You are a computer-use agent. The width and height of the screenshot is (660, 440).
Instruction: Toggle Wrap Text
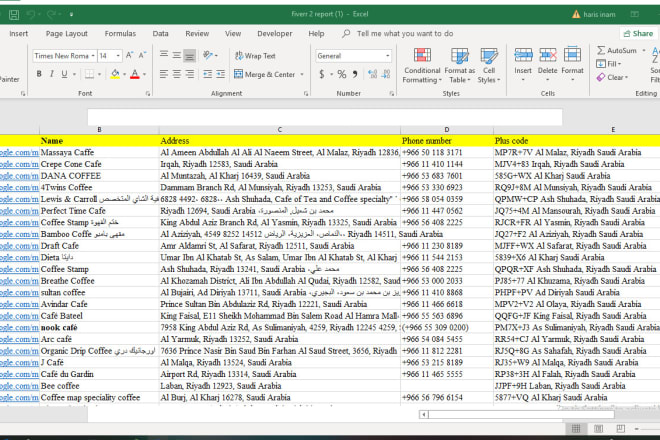255,56
